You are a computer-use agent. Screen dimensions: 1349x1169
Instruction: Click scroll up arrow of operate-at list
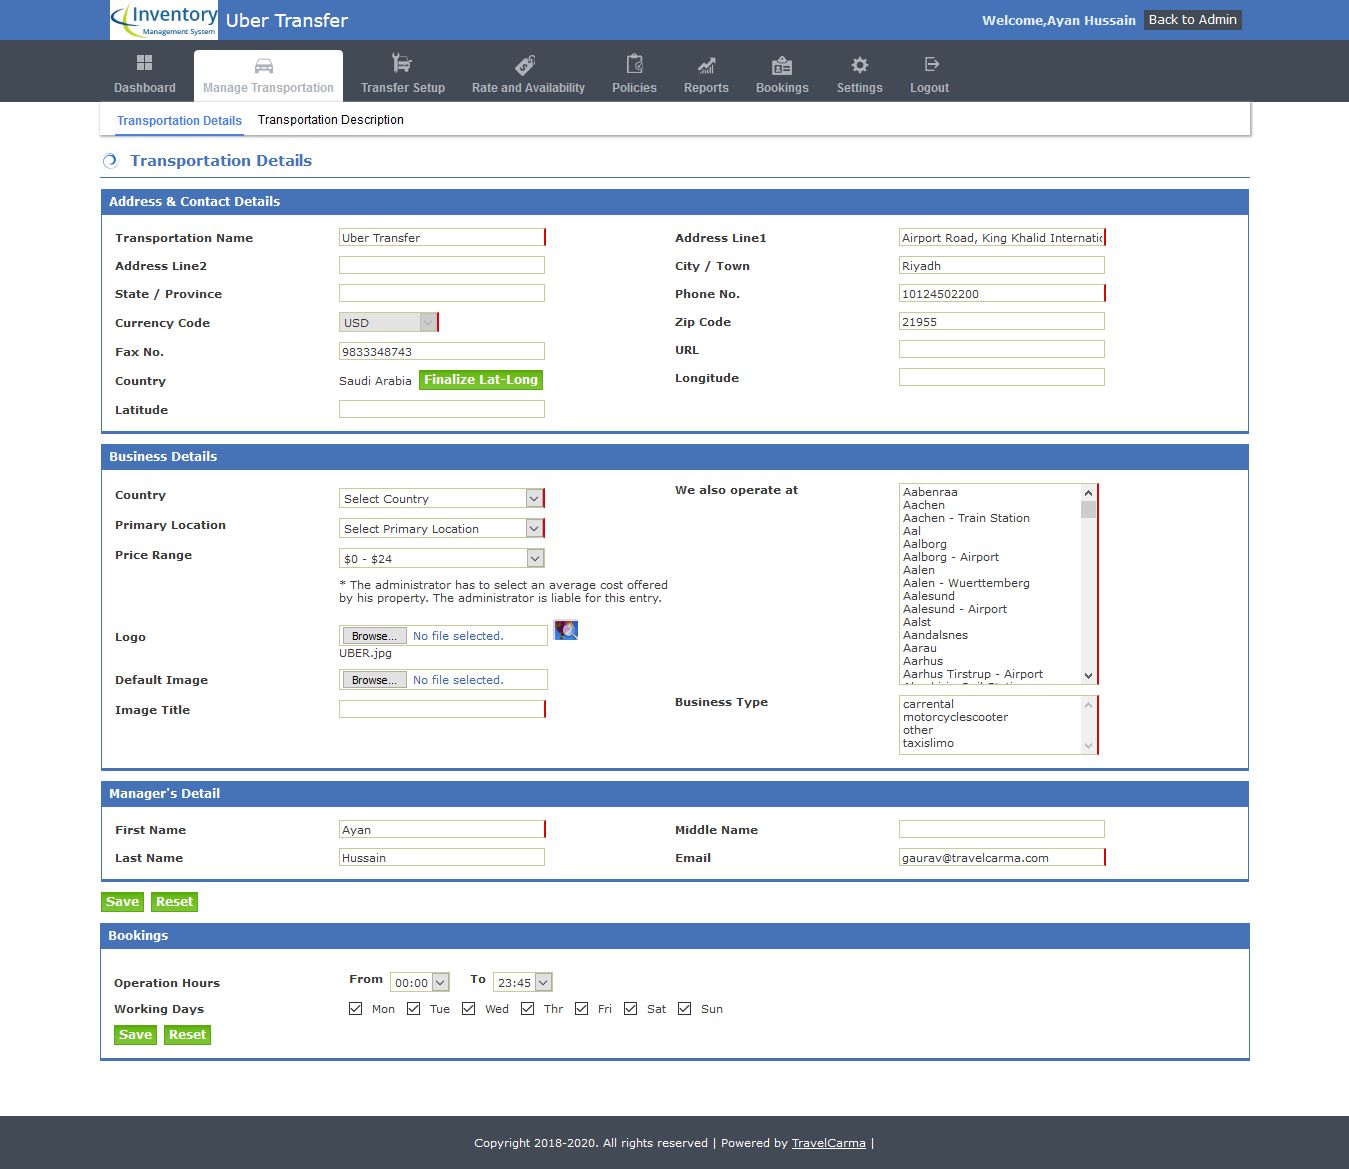click(x=1088, y=492)
